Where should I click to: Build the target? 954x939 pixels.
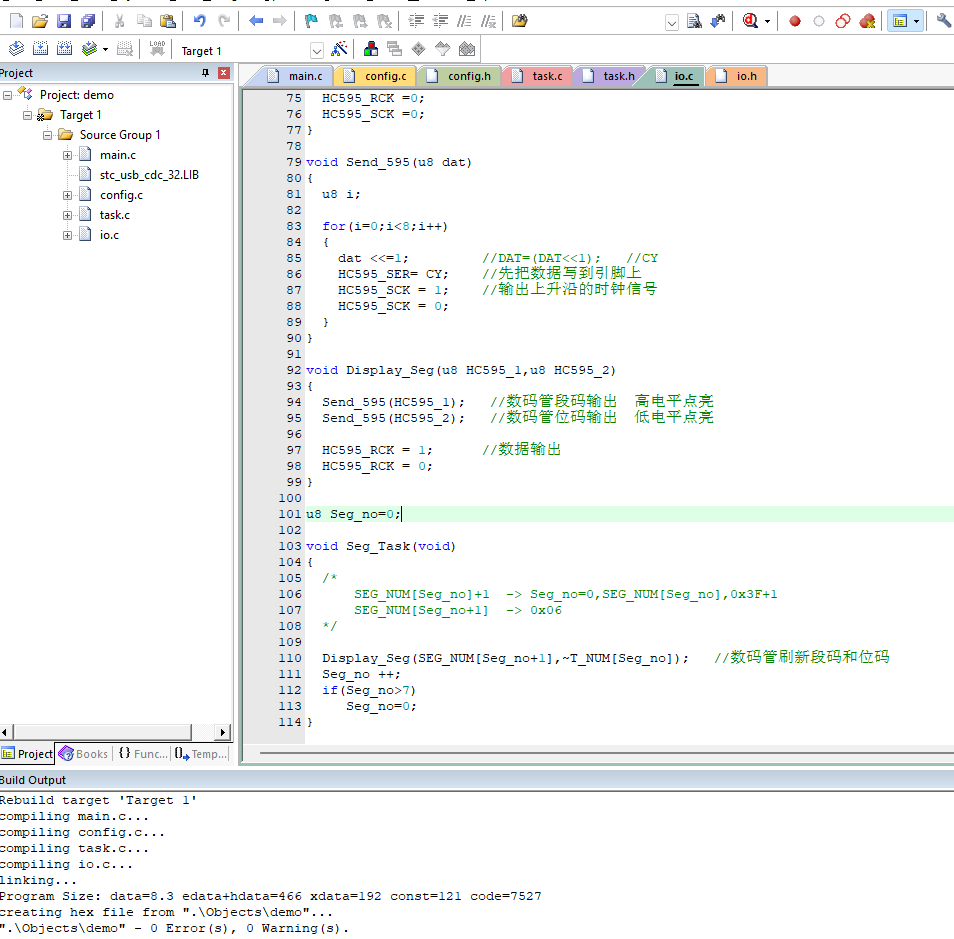40,49
